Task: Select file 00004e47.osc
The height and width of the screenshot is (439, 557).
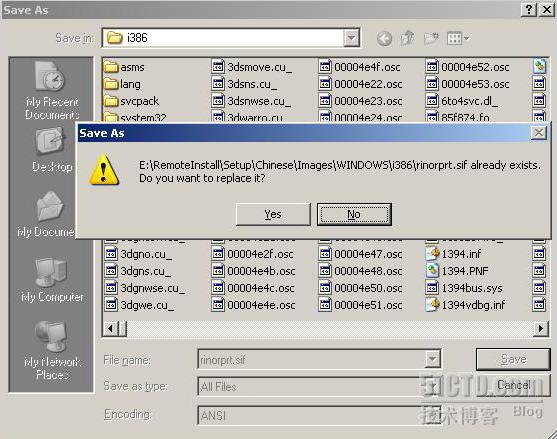Action: [361, 254]
